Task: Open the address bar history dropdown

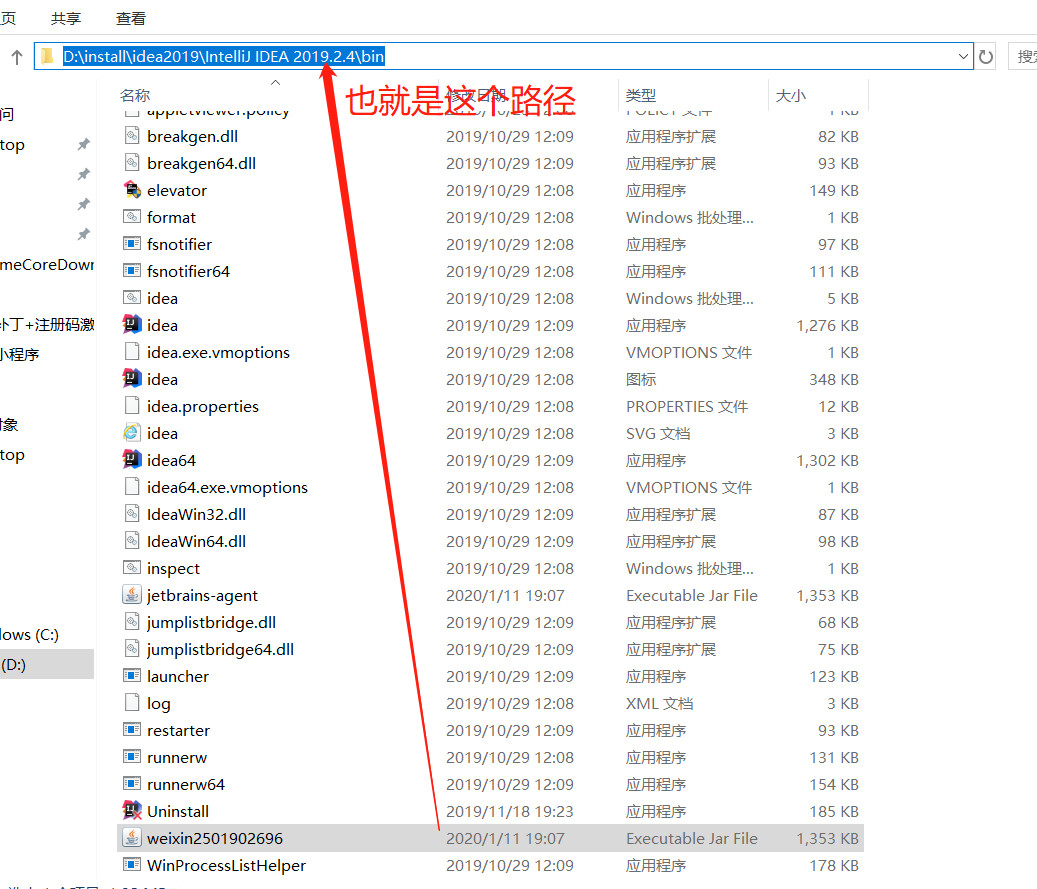Action: click(963, 57)
